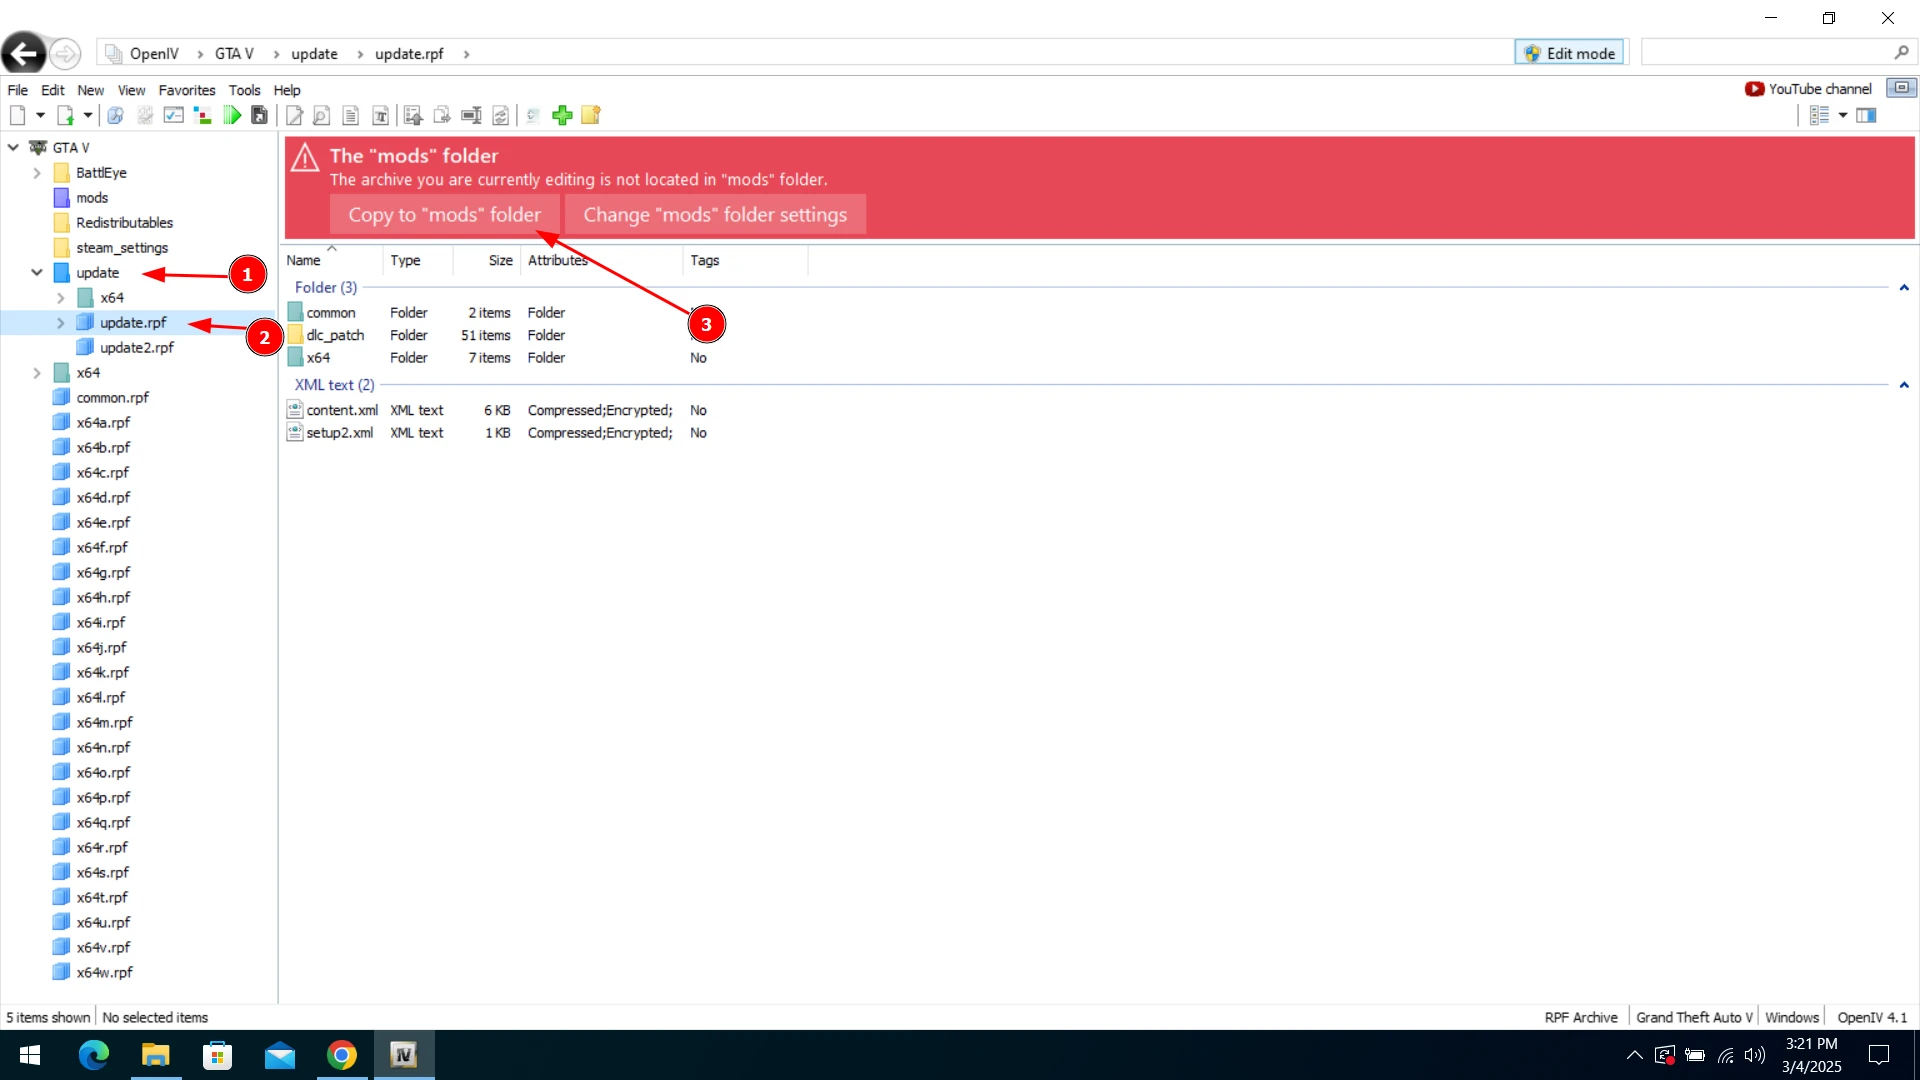Click the dark shortcut file toolbar icon
1920x1080 pixels.
tap(259, 115)
